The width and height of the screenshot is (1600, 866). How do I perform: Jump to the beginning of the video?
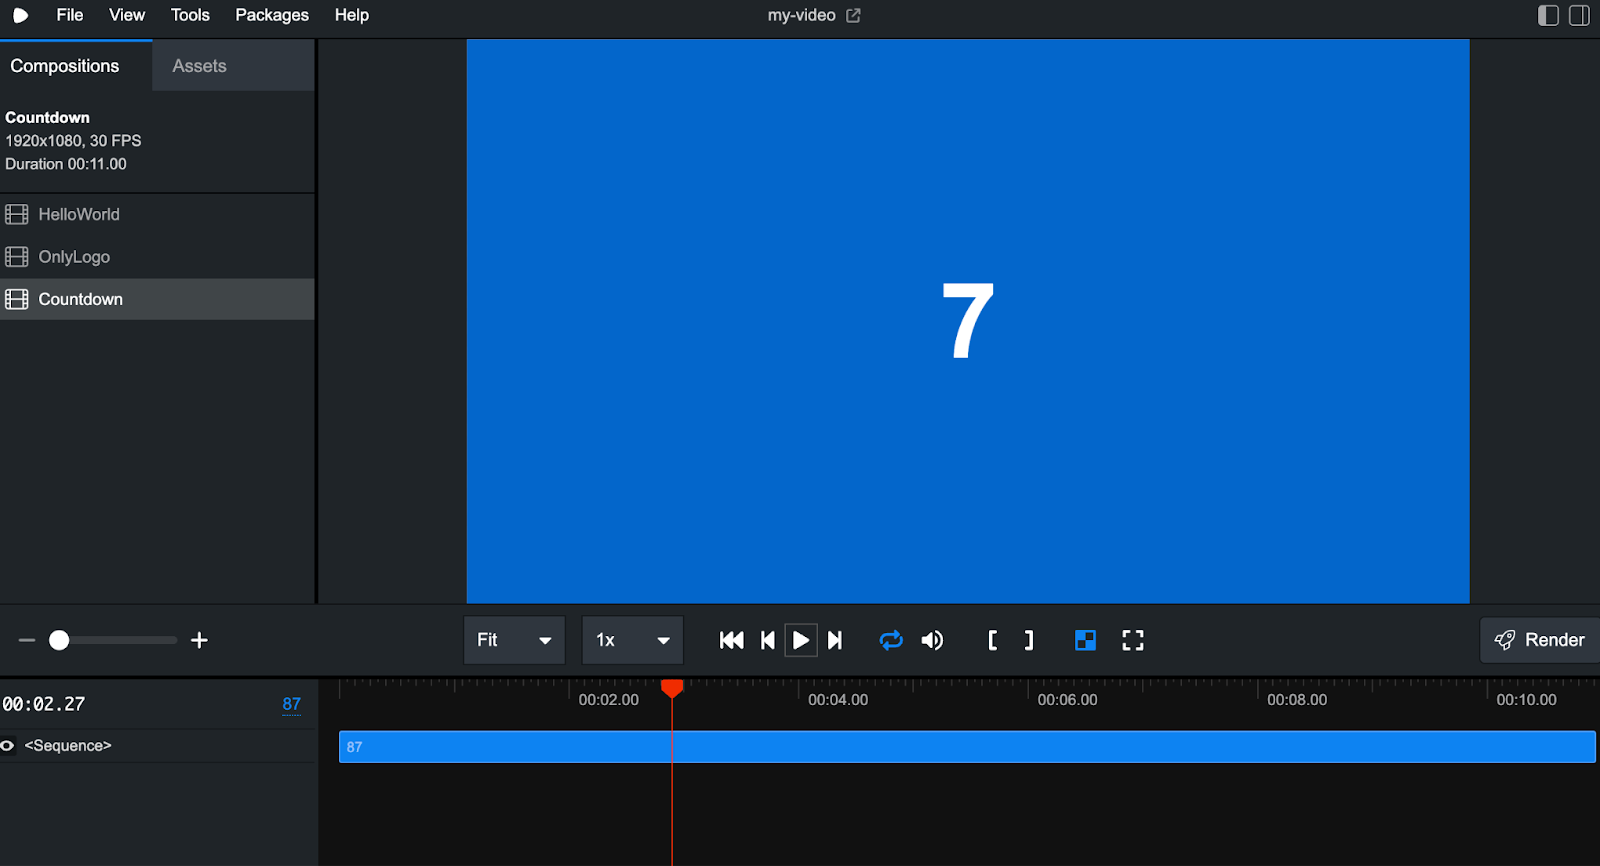pyautogui.click(x=731, y=640)
